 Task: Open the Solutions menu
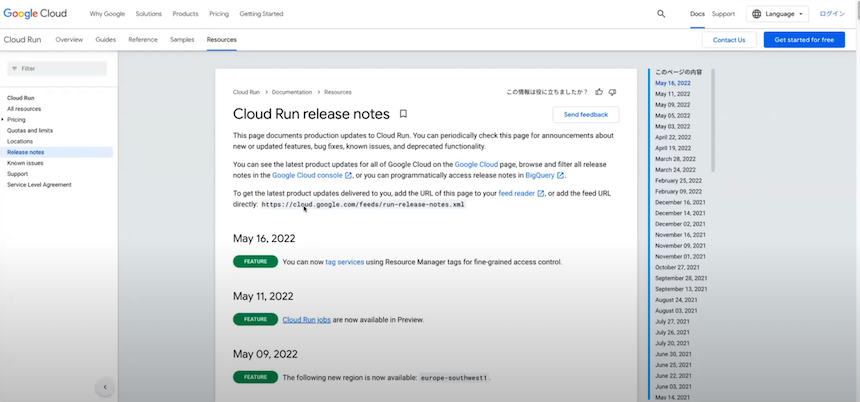coord(149,14)
